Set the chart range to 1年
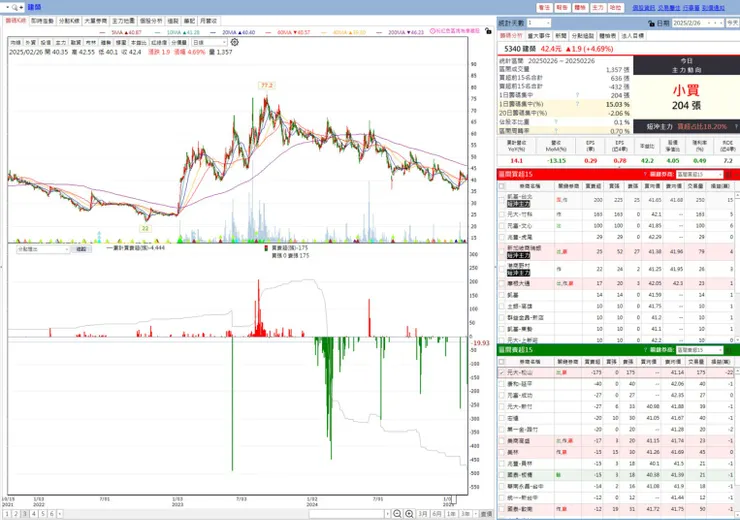Image resolution: width=740 pixels, height=520 pixels. click(451, 514)
